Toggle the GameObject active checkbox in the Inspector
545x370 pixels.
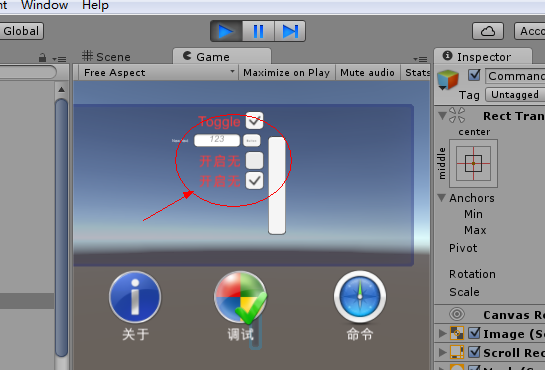(x=474, y=75)
